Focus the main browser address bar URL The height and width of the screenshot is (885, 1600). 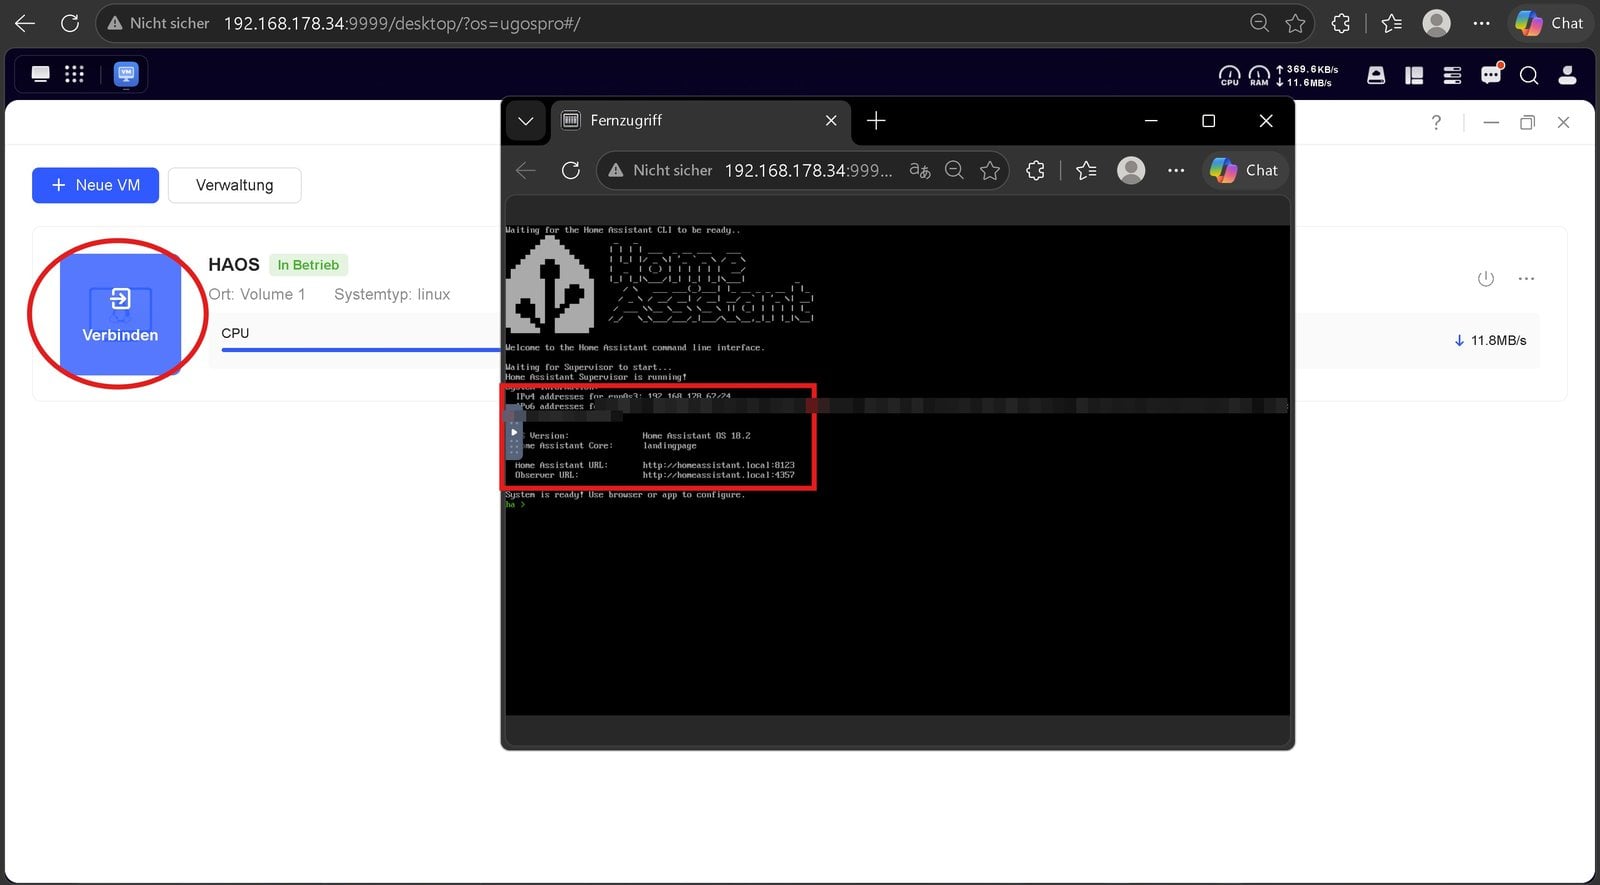click(402, 23)
